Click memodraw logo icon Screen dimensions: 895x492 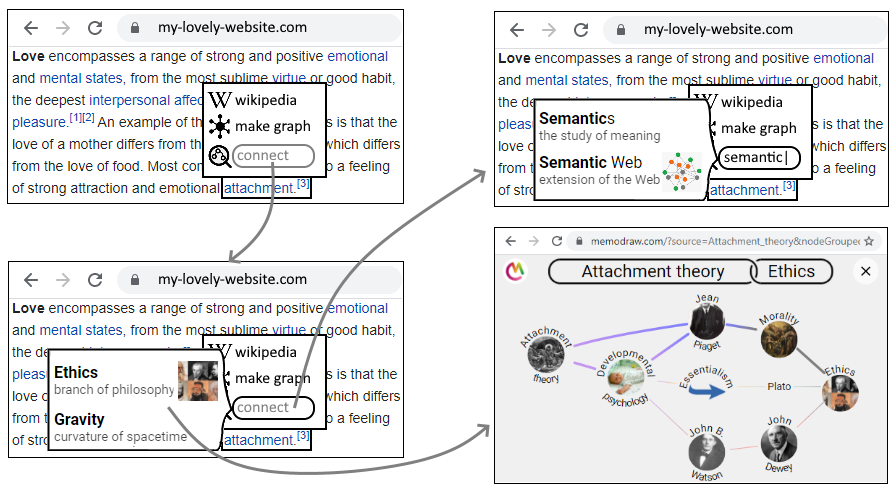point(515,271)
